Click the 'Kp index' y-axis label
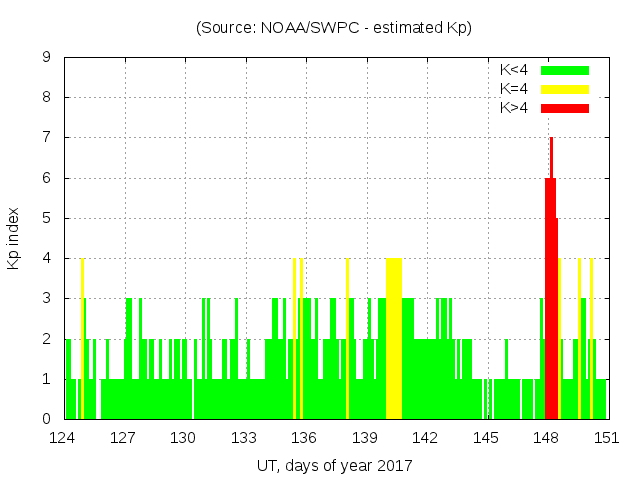 [14, 239]
